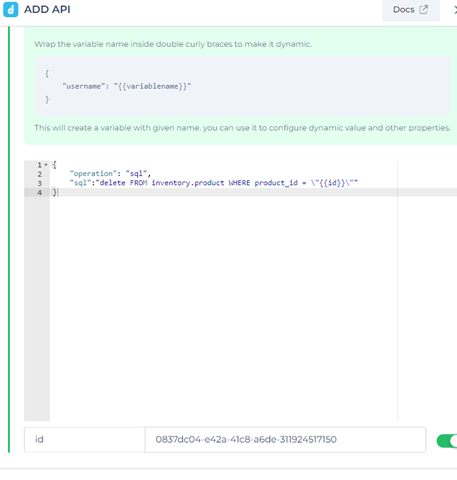Click the id value input field
Screen dimensions: 457x480
(x=285, y=439)
